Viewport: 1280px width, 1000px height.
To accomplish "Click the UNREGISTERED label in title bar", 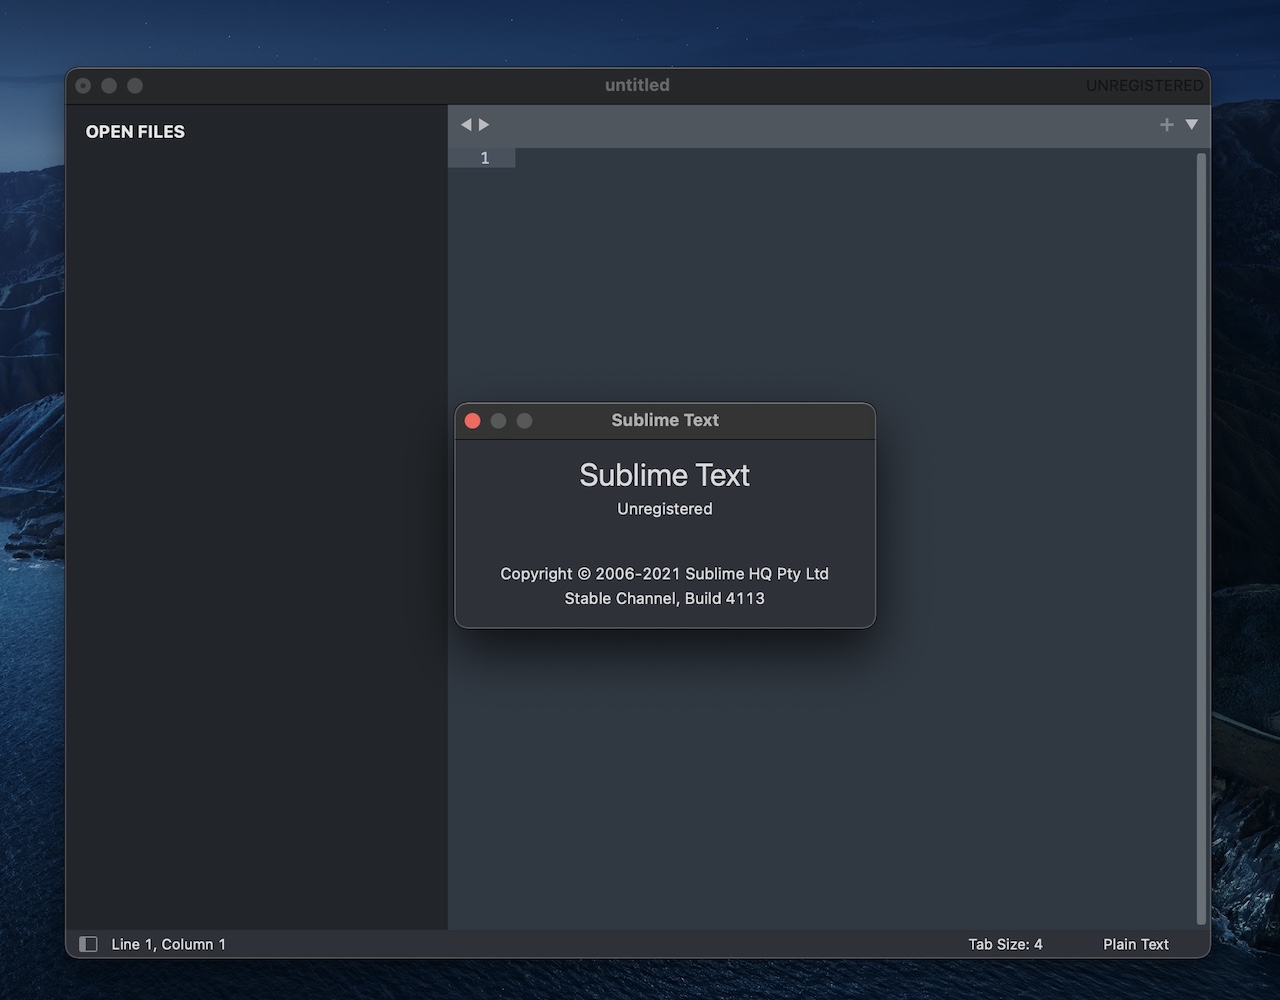I will pyautogui.click(x=1144, y=86).
